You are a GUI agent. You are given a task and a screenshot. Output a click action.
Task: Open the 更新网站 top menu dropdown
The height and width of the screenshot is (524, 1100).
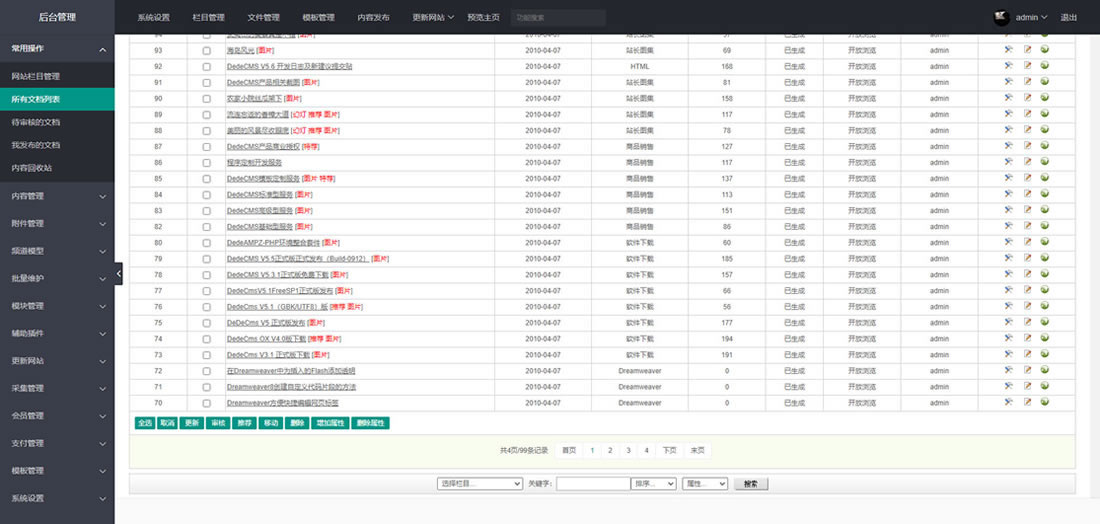point(433,18)
